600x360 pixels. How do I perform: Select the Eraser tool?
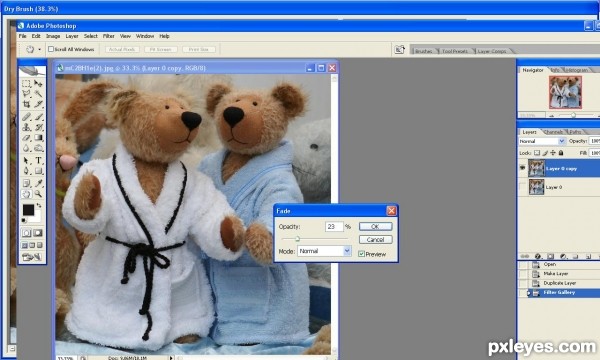click(26, 138)
